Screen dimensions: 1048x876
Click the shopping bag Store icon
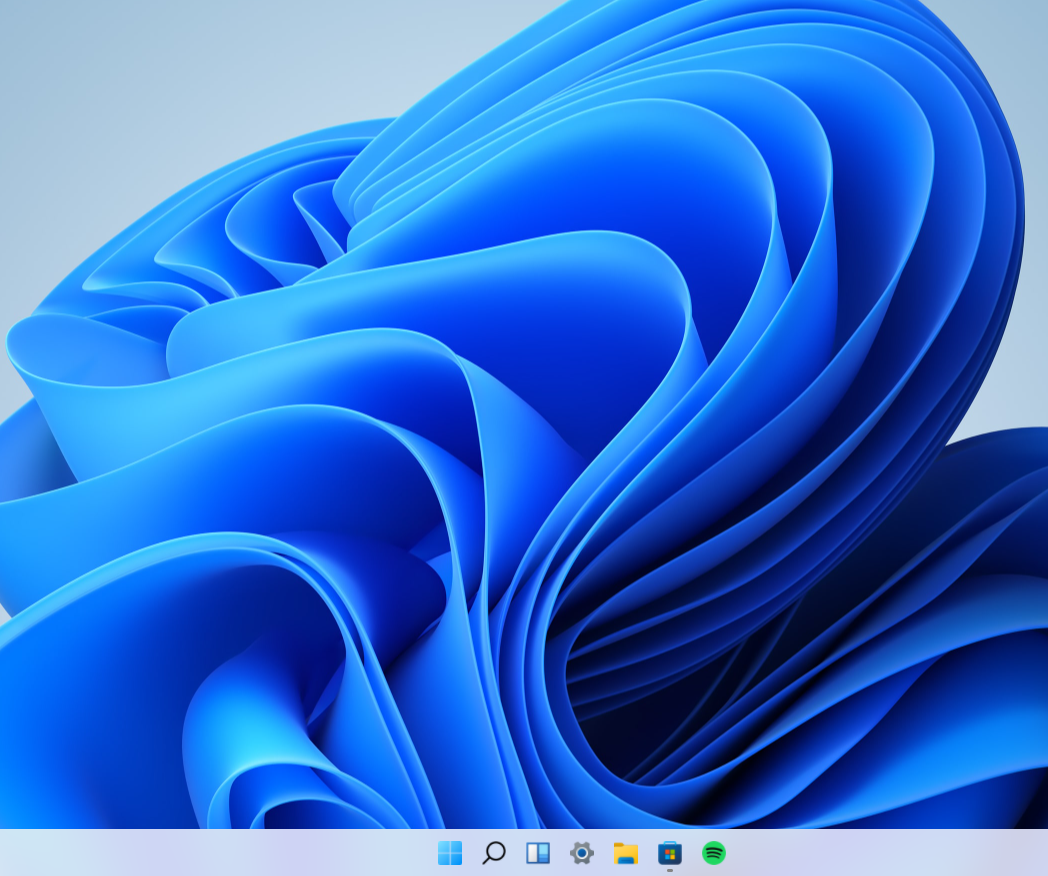tap(670, 853)
